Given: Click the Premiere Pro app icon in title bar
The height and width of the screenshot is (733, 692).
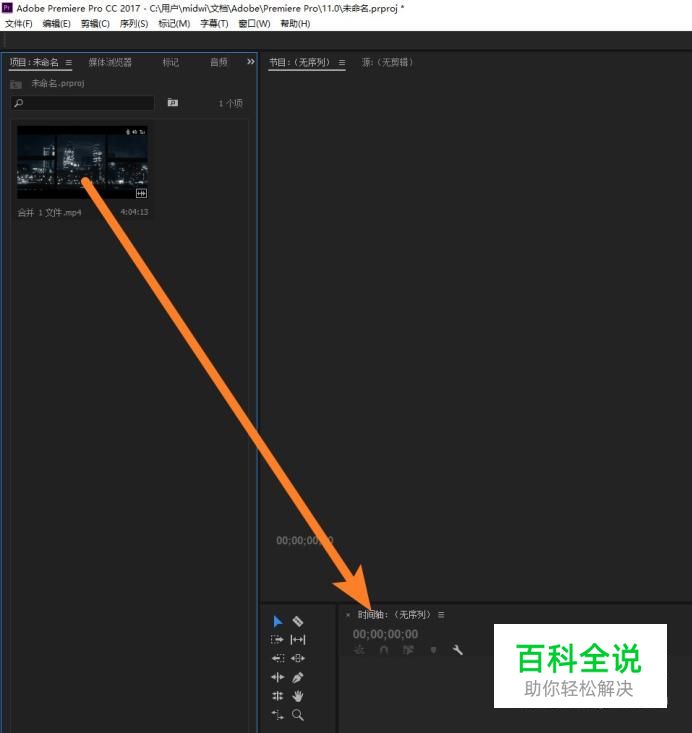Looking at the screenshot, I should coord(7,8).
